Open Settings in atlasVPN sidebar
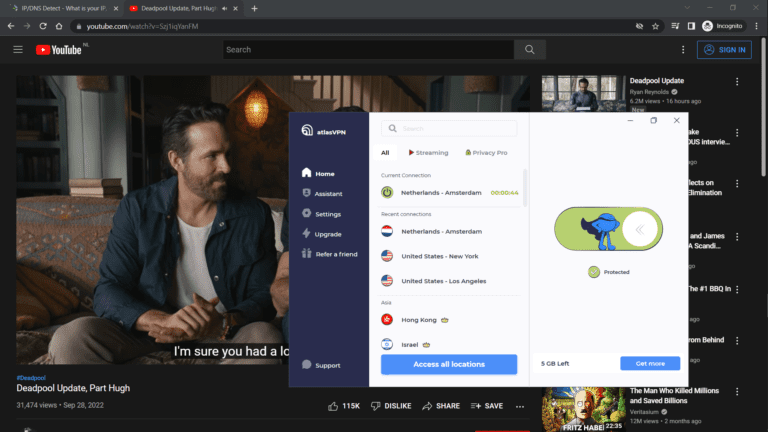This screenshot has width=768, height=432. (322, 214)
